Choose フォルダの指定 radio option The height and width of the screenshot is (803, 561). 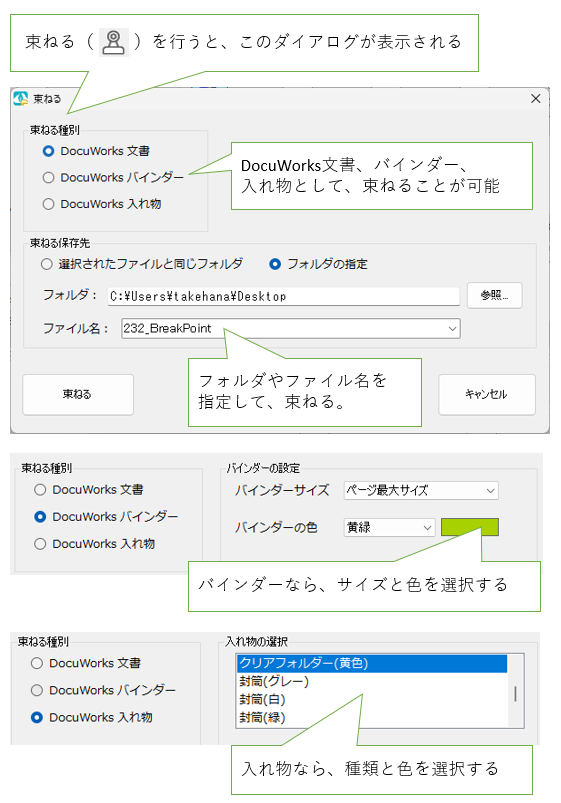tap(275, 264)
